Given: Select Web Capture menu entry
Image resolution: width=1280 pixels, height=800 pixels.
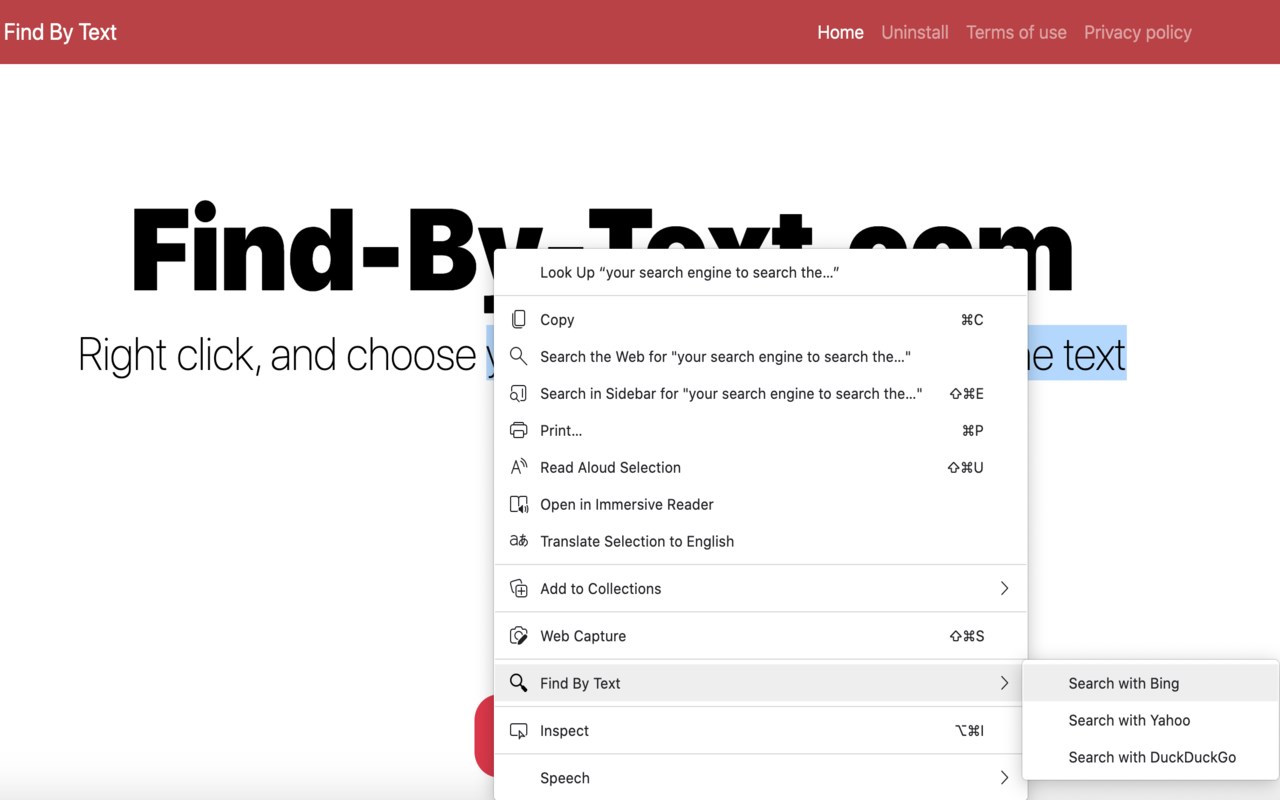Looking at the screenshot, I should (x=761, y=636).
